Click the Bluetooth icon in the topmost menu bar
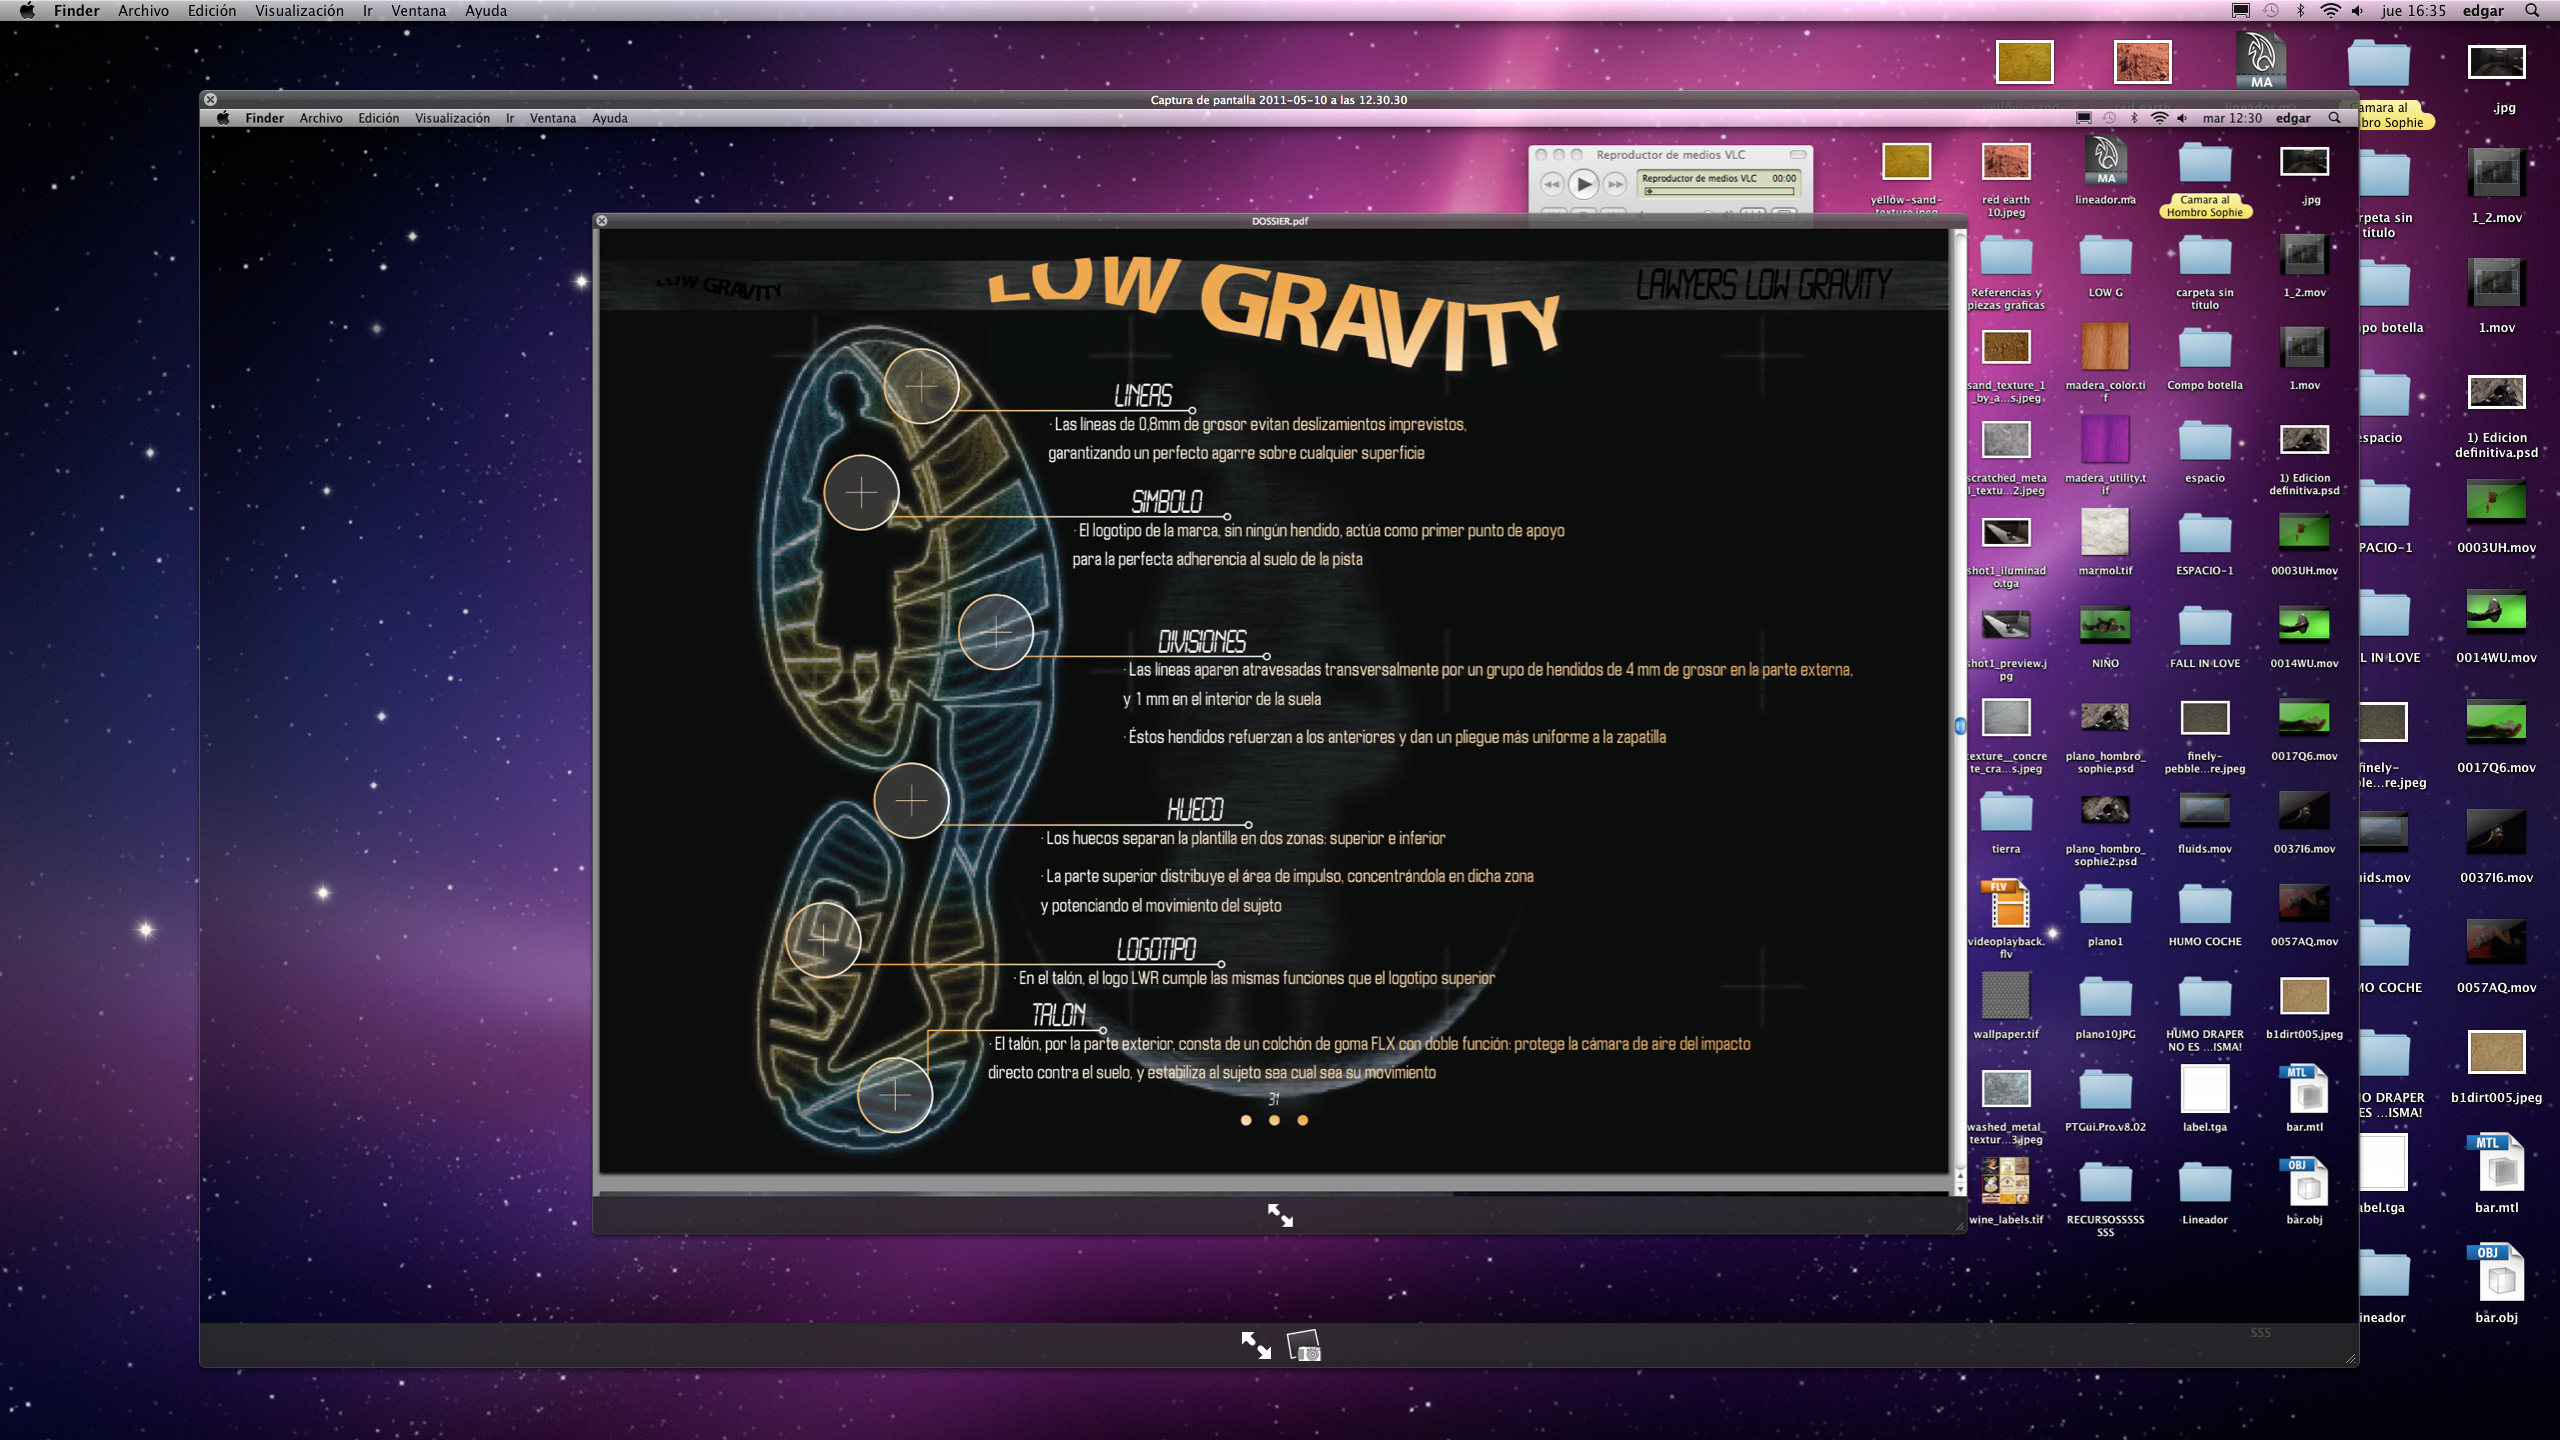This screenshot has width=2560, height=1440. click(x=2300, y=11)
